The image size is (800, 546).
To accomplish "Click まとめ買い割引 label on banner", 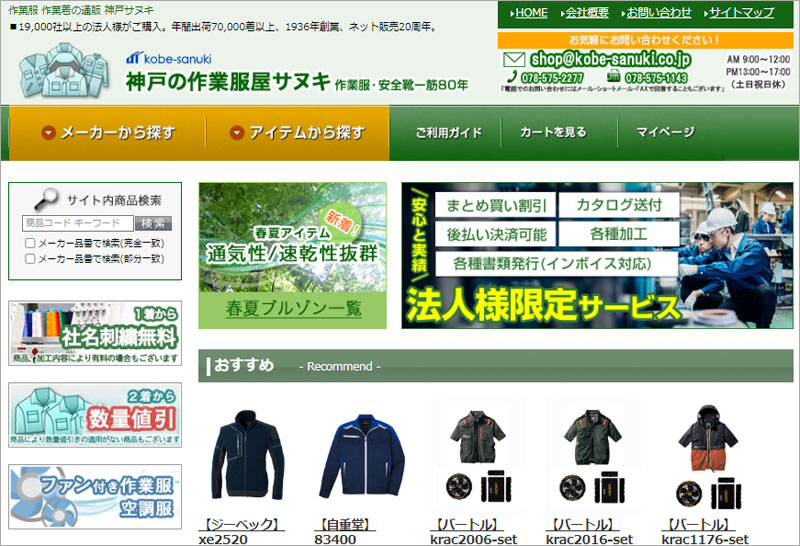I will point(496,205).
